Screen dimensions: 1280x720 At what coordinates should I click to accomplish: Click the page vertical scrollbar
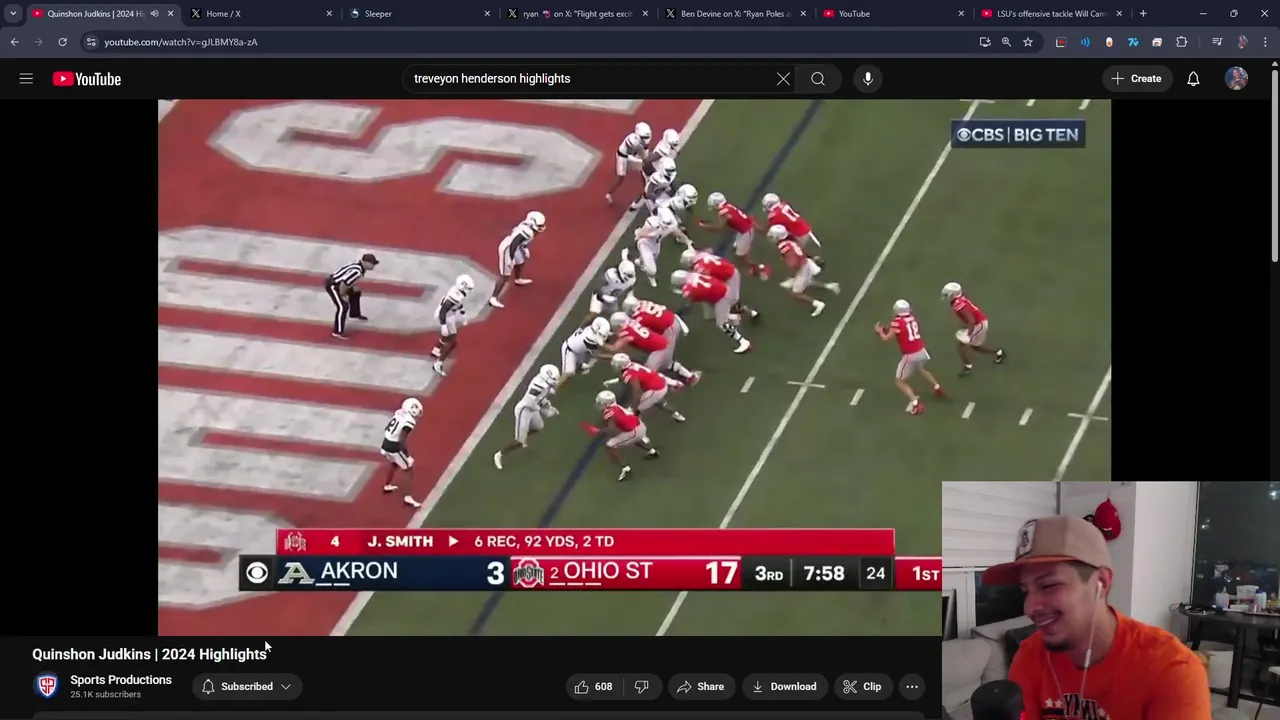coord(1274,165)
